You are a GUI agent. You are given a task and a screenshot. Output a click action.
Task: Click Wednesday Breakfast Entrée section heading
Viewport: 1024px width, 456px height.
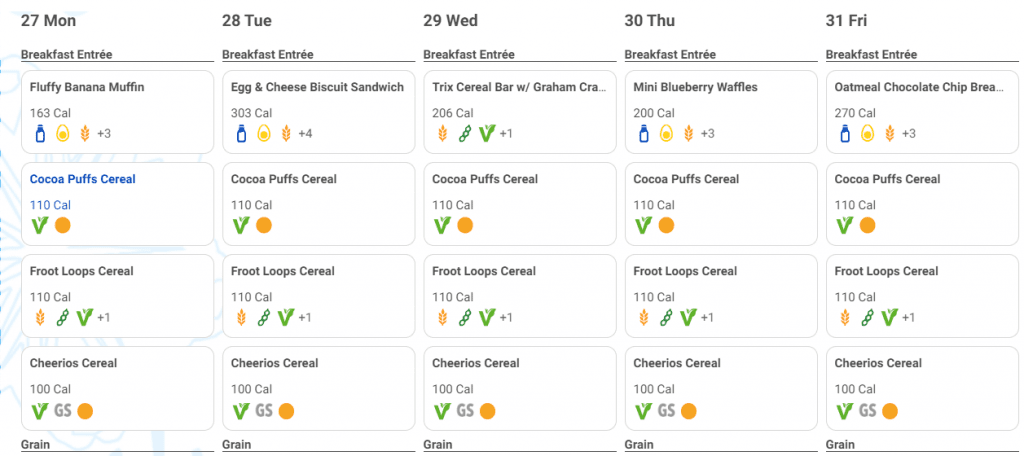[x=469, y=54]
